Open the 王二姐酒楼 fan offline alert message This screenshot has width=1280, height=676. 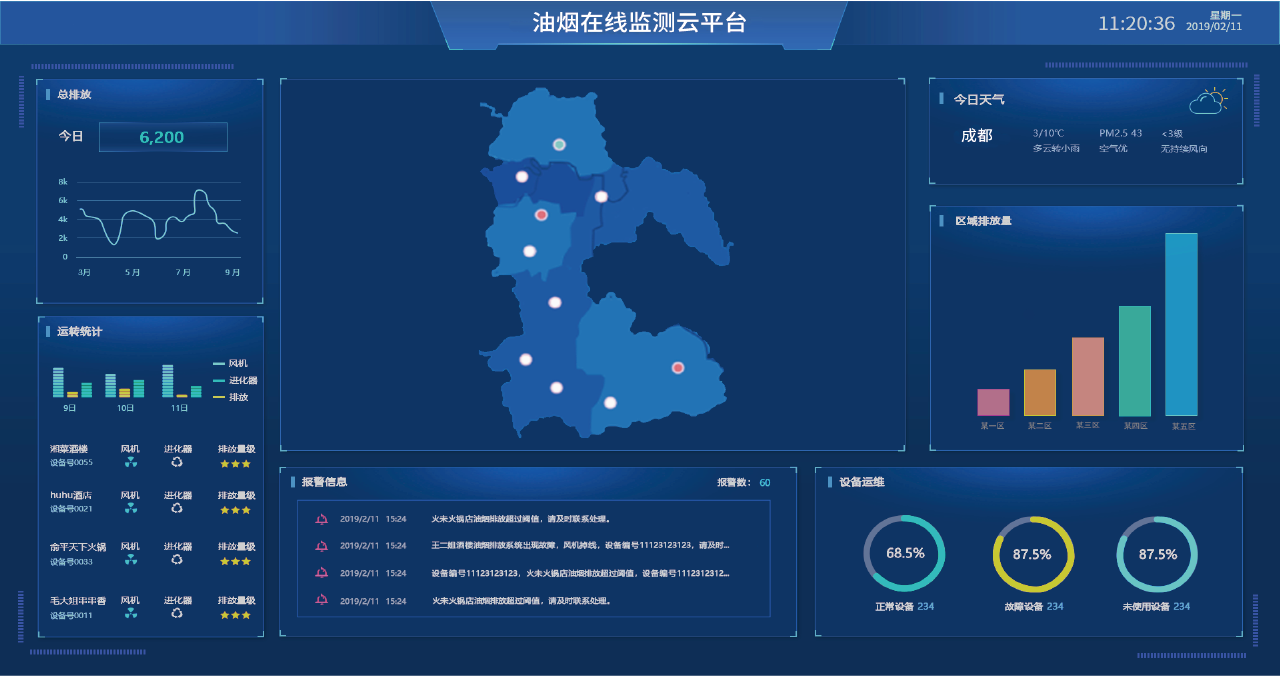coord(580,546)
